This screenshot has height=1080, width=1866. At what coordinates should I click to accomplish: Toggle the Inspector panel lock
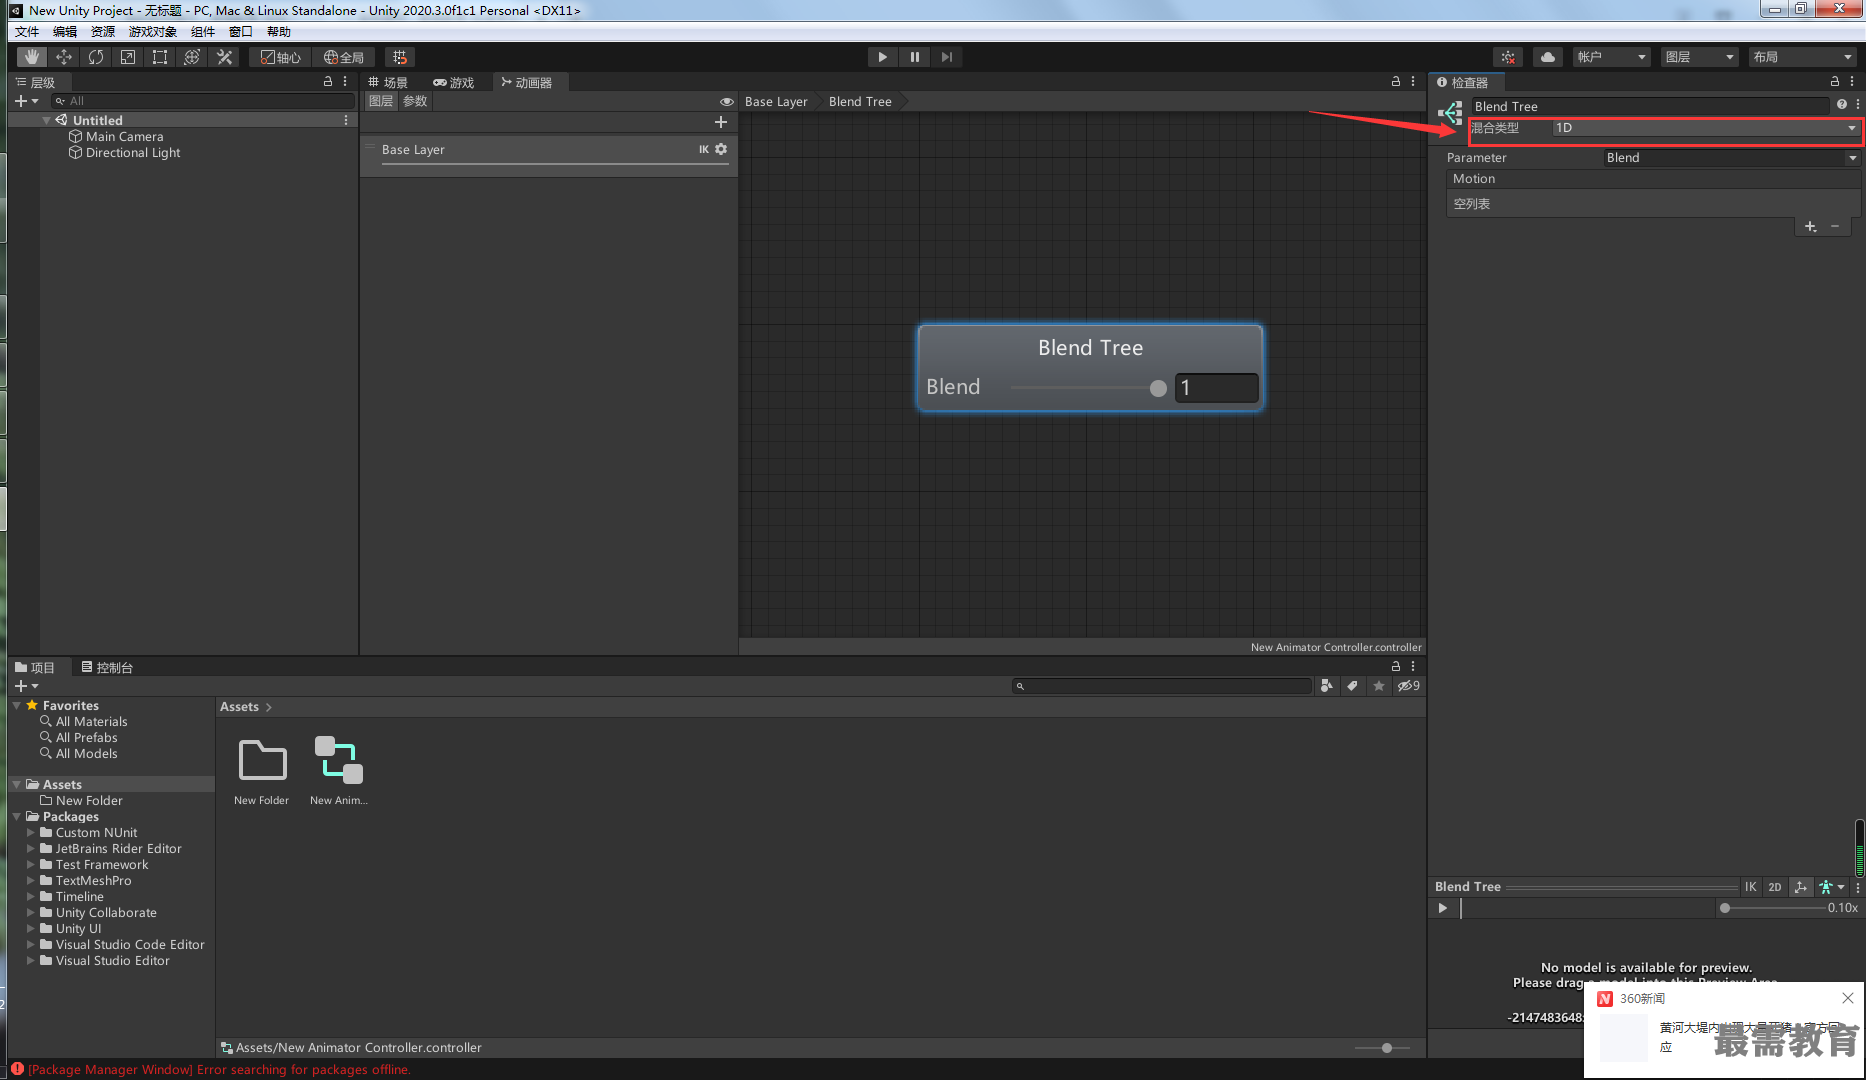click(1835, 82)
